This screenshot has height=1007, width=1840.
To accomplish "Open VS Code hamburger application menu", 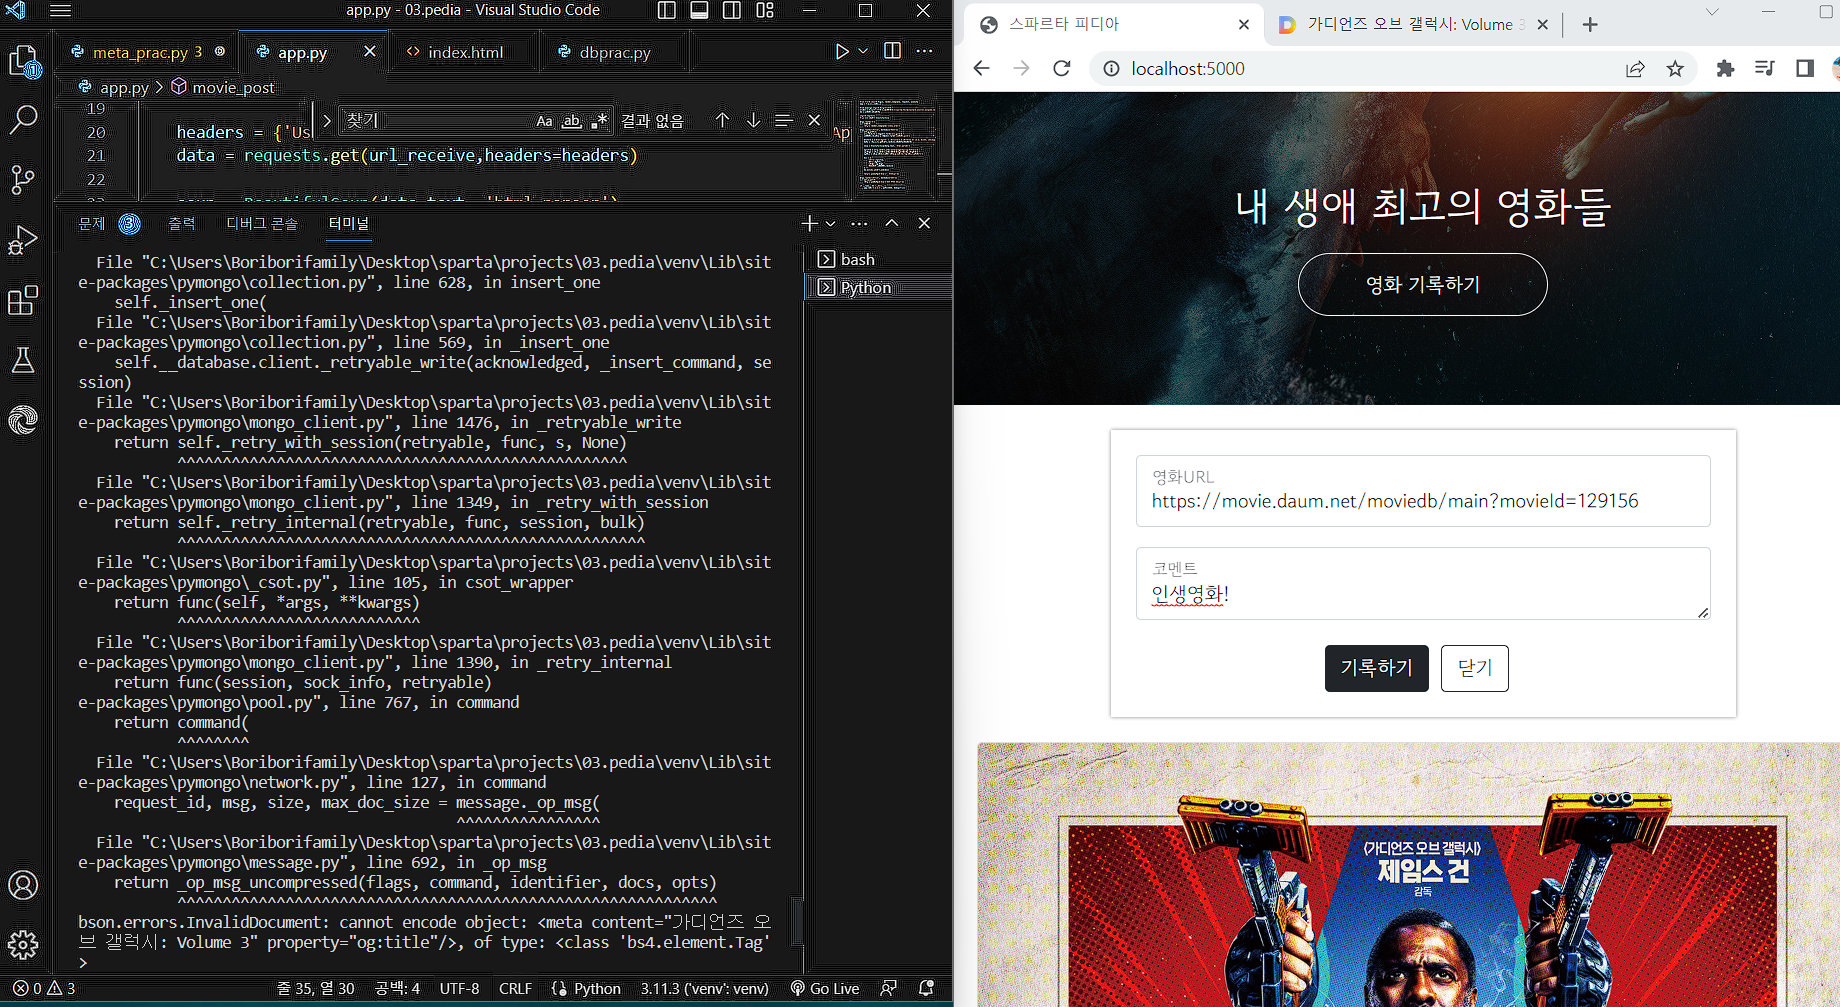I will (x=60, y=11).
